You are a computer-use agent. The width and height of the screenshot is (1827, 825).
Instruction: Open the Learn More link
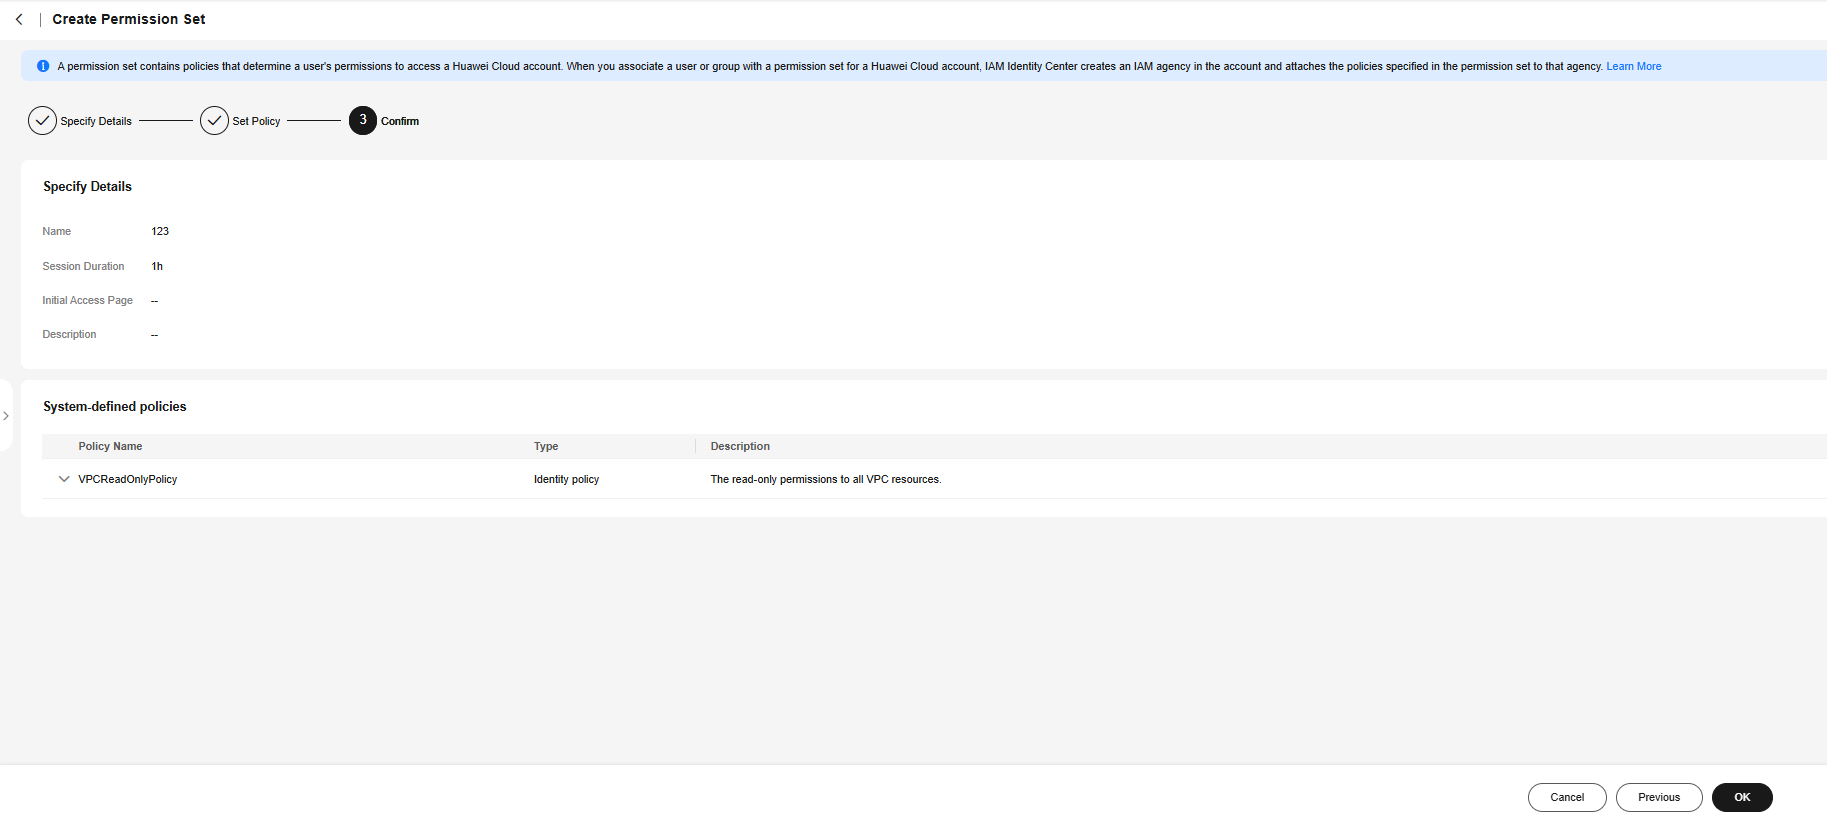click(1633, 66)
